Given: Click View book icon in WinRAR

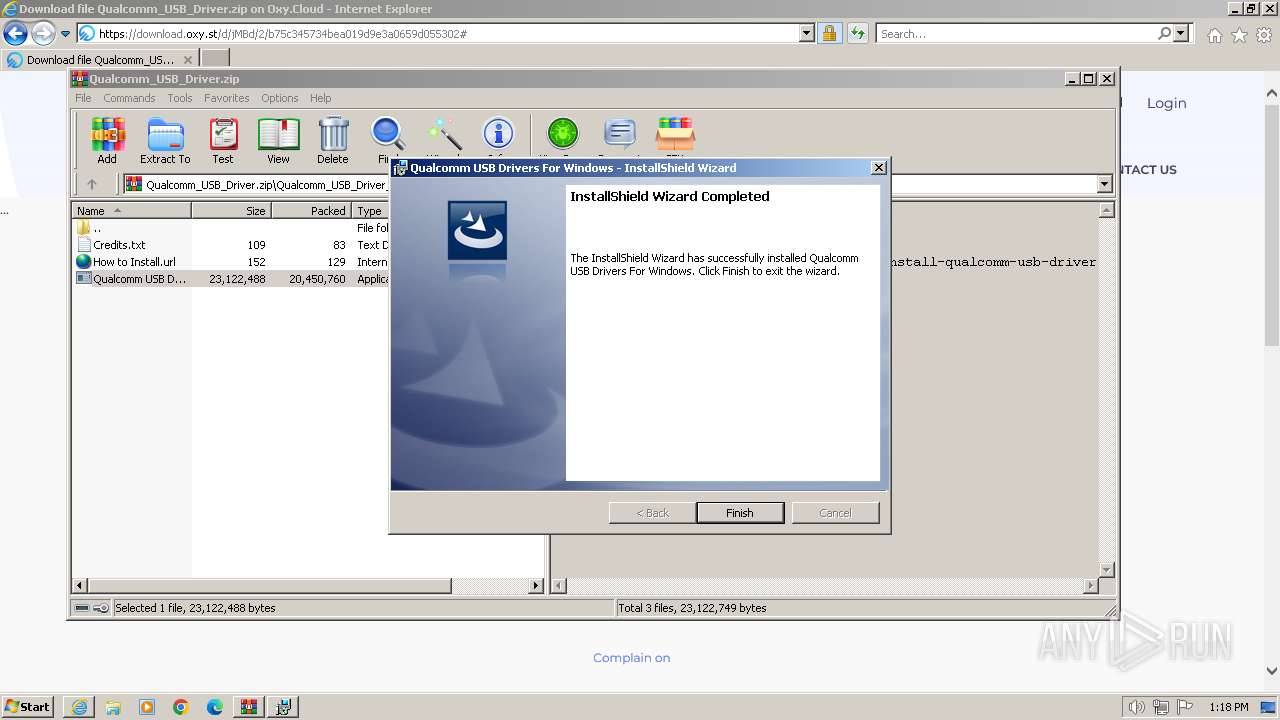Looking at the screenshot, I should [278, 140].
